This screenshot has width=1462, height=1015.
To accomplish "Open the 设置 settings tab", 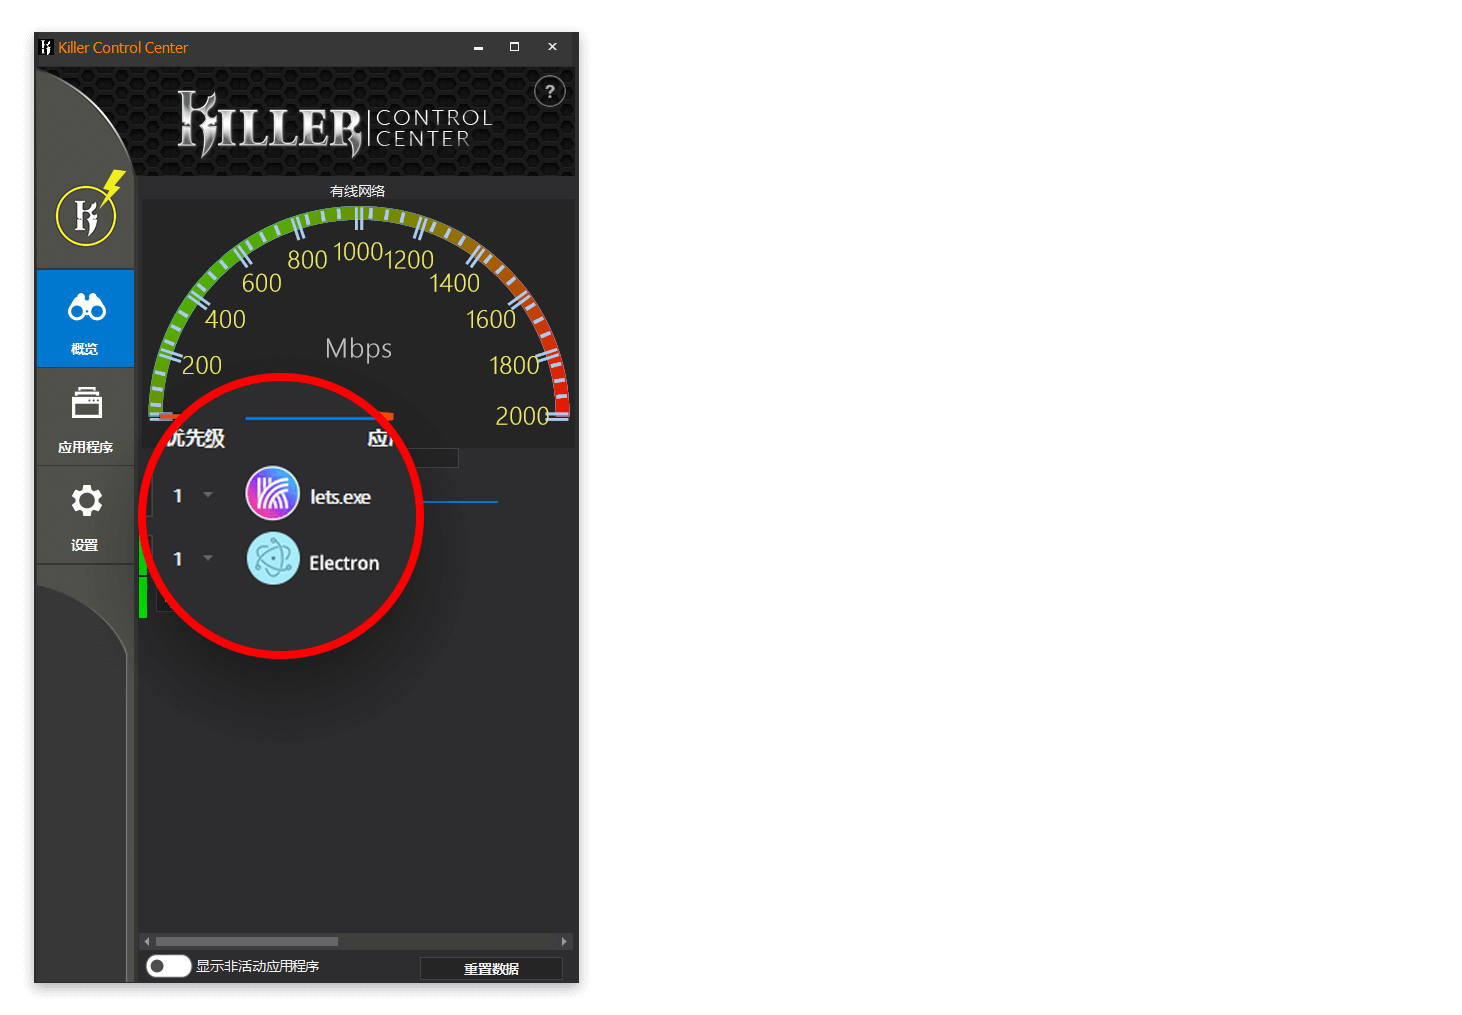I will [x=86, y=515].
